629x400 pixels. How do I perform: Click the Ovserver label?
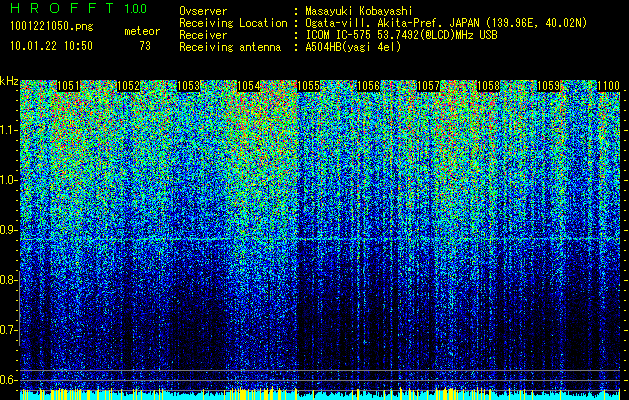[x=203, y=11]
